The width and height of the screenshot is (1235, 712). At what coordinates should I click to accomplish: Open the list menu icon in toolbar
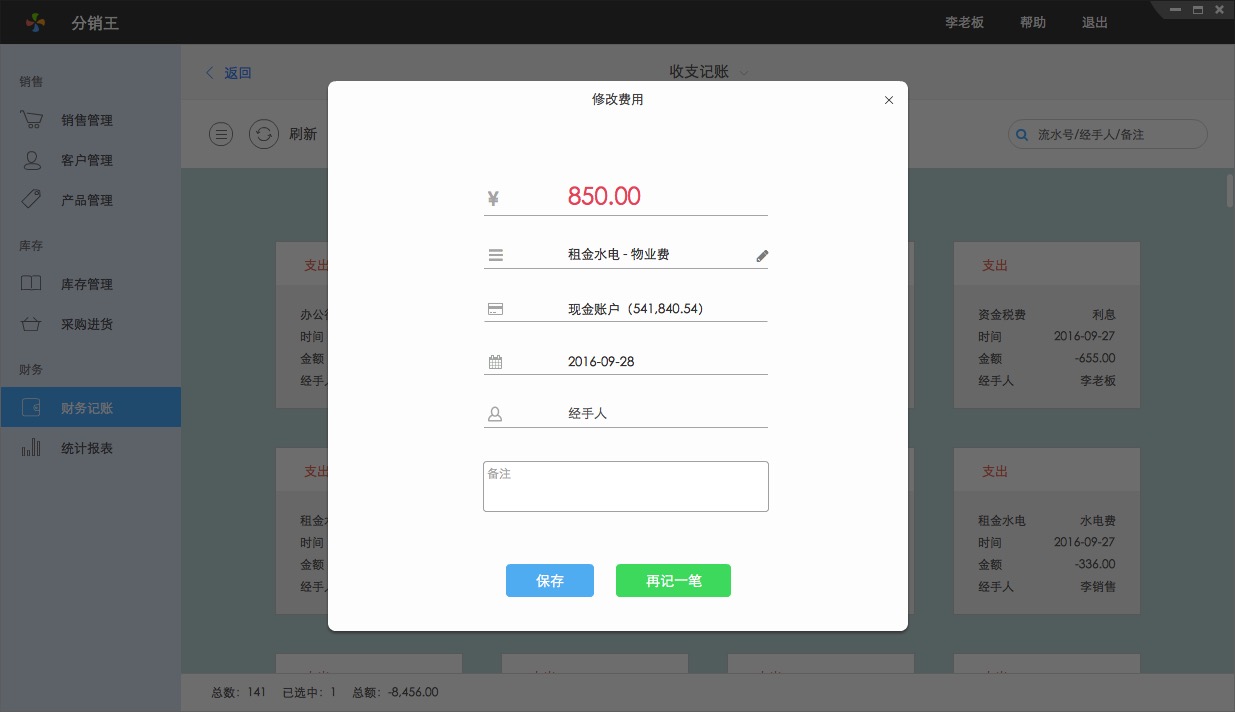[x=221, y=134]
